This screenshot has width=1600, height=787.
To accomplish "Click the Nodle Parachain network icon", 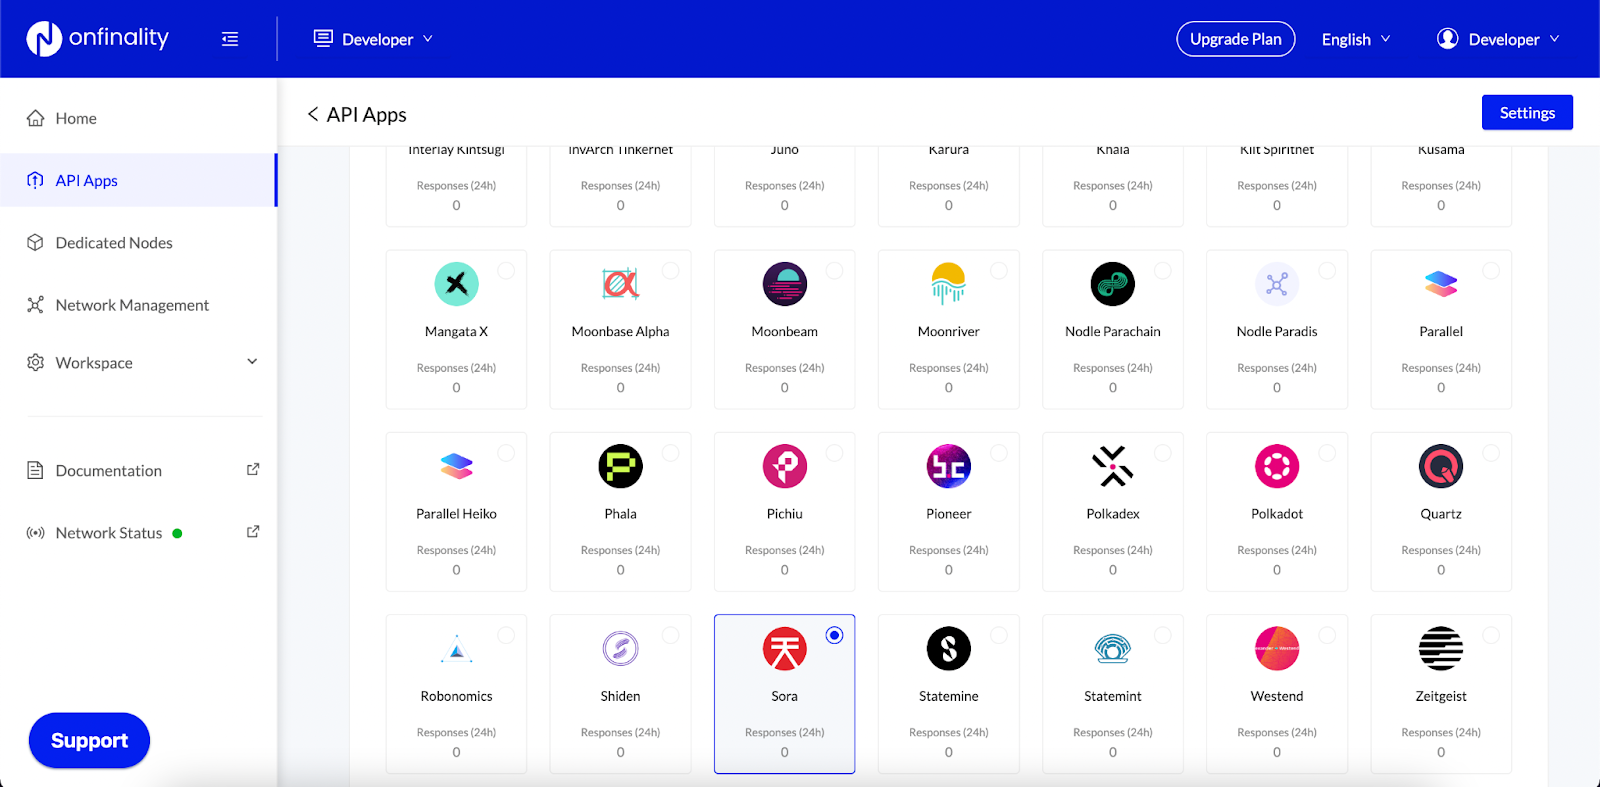I will click(x=1113, y=284).
